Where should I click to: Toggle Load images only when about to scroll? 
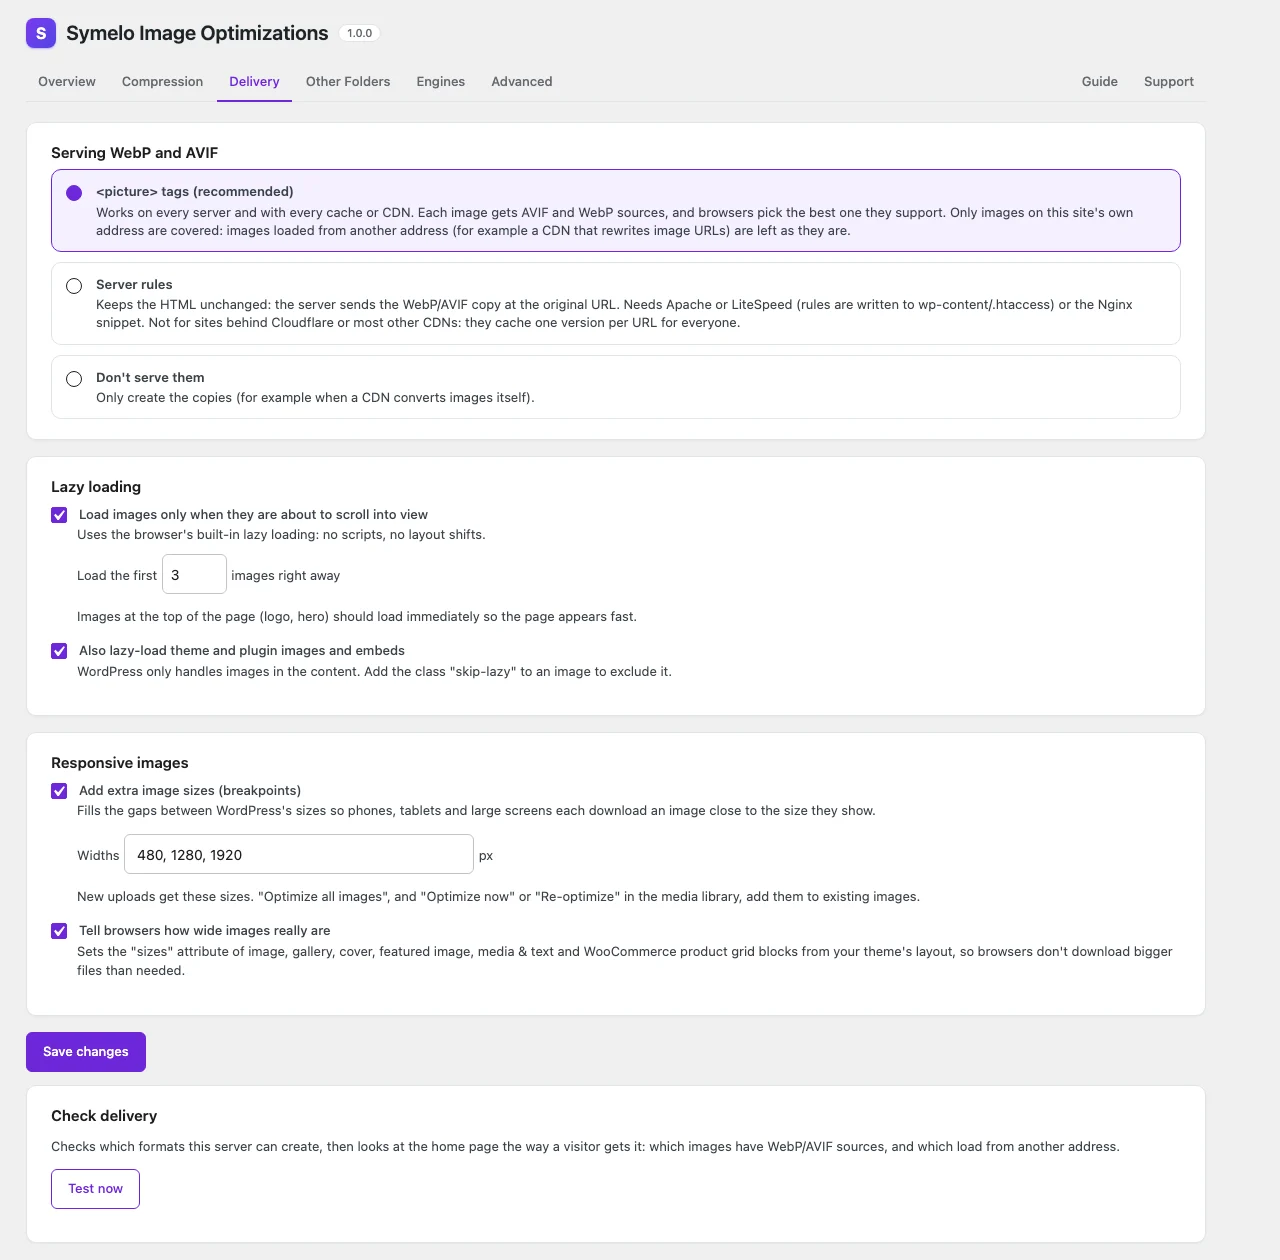pos(59,515)
